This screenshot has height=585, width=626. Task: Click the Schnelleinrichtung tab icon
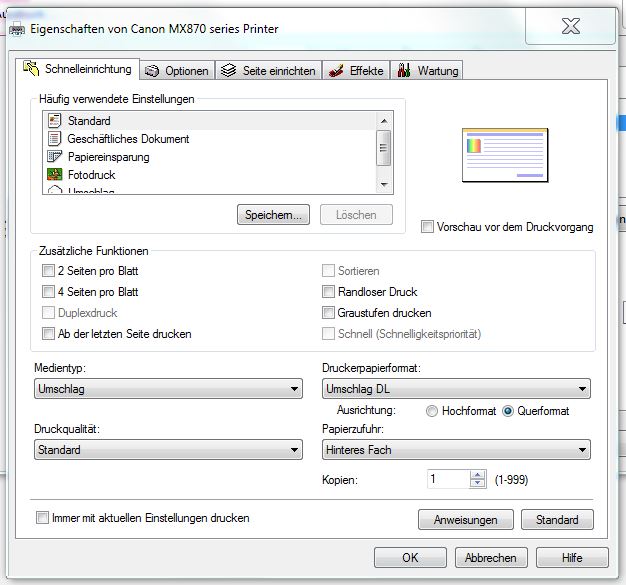[31, 68]
